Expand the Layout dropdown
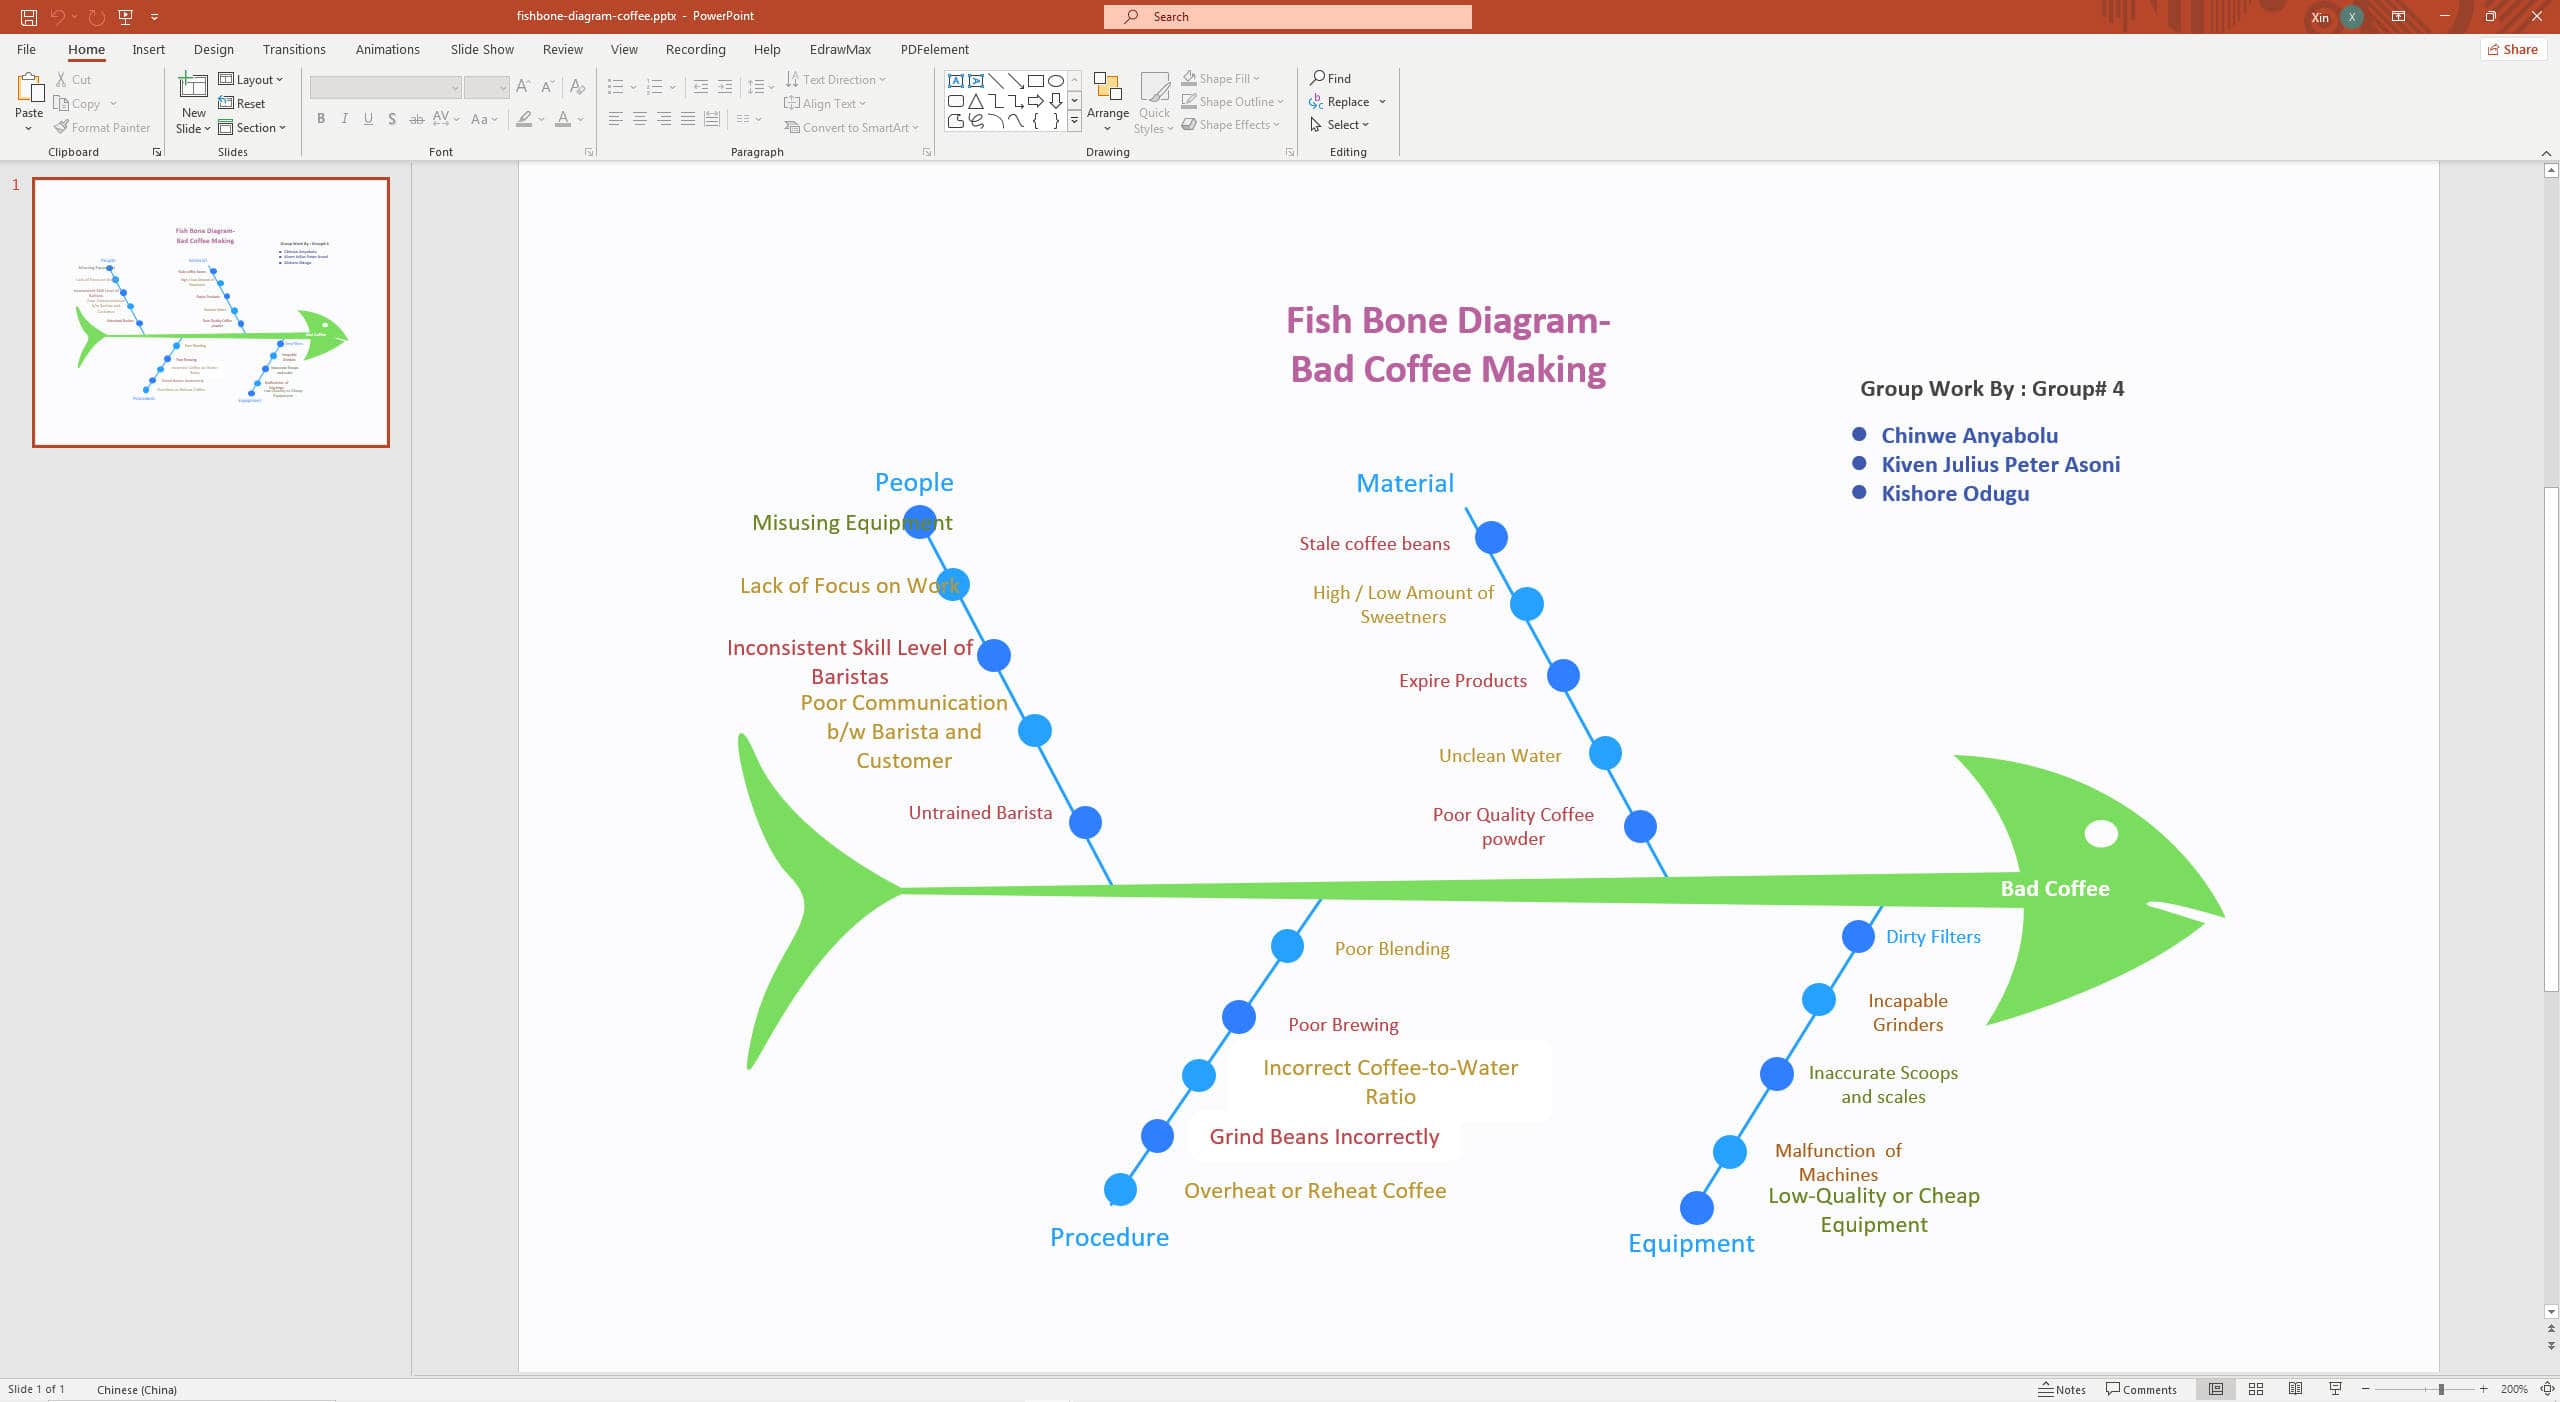This screenshot has height=1402, width=2560. pos(251,79)
